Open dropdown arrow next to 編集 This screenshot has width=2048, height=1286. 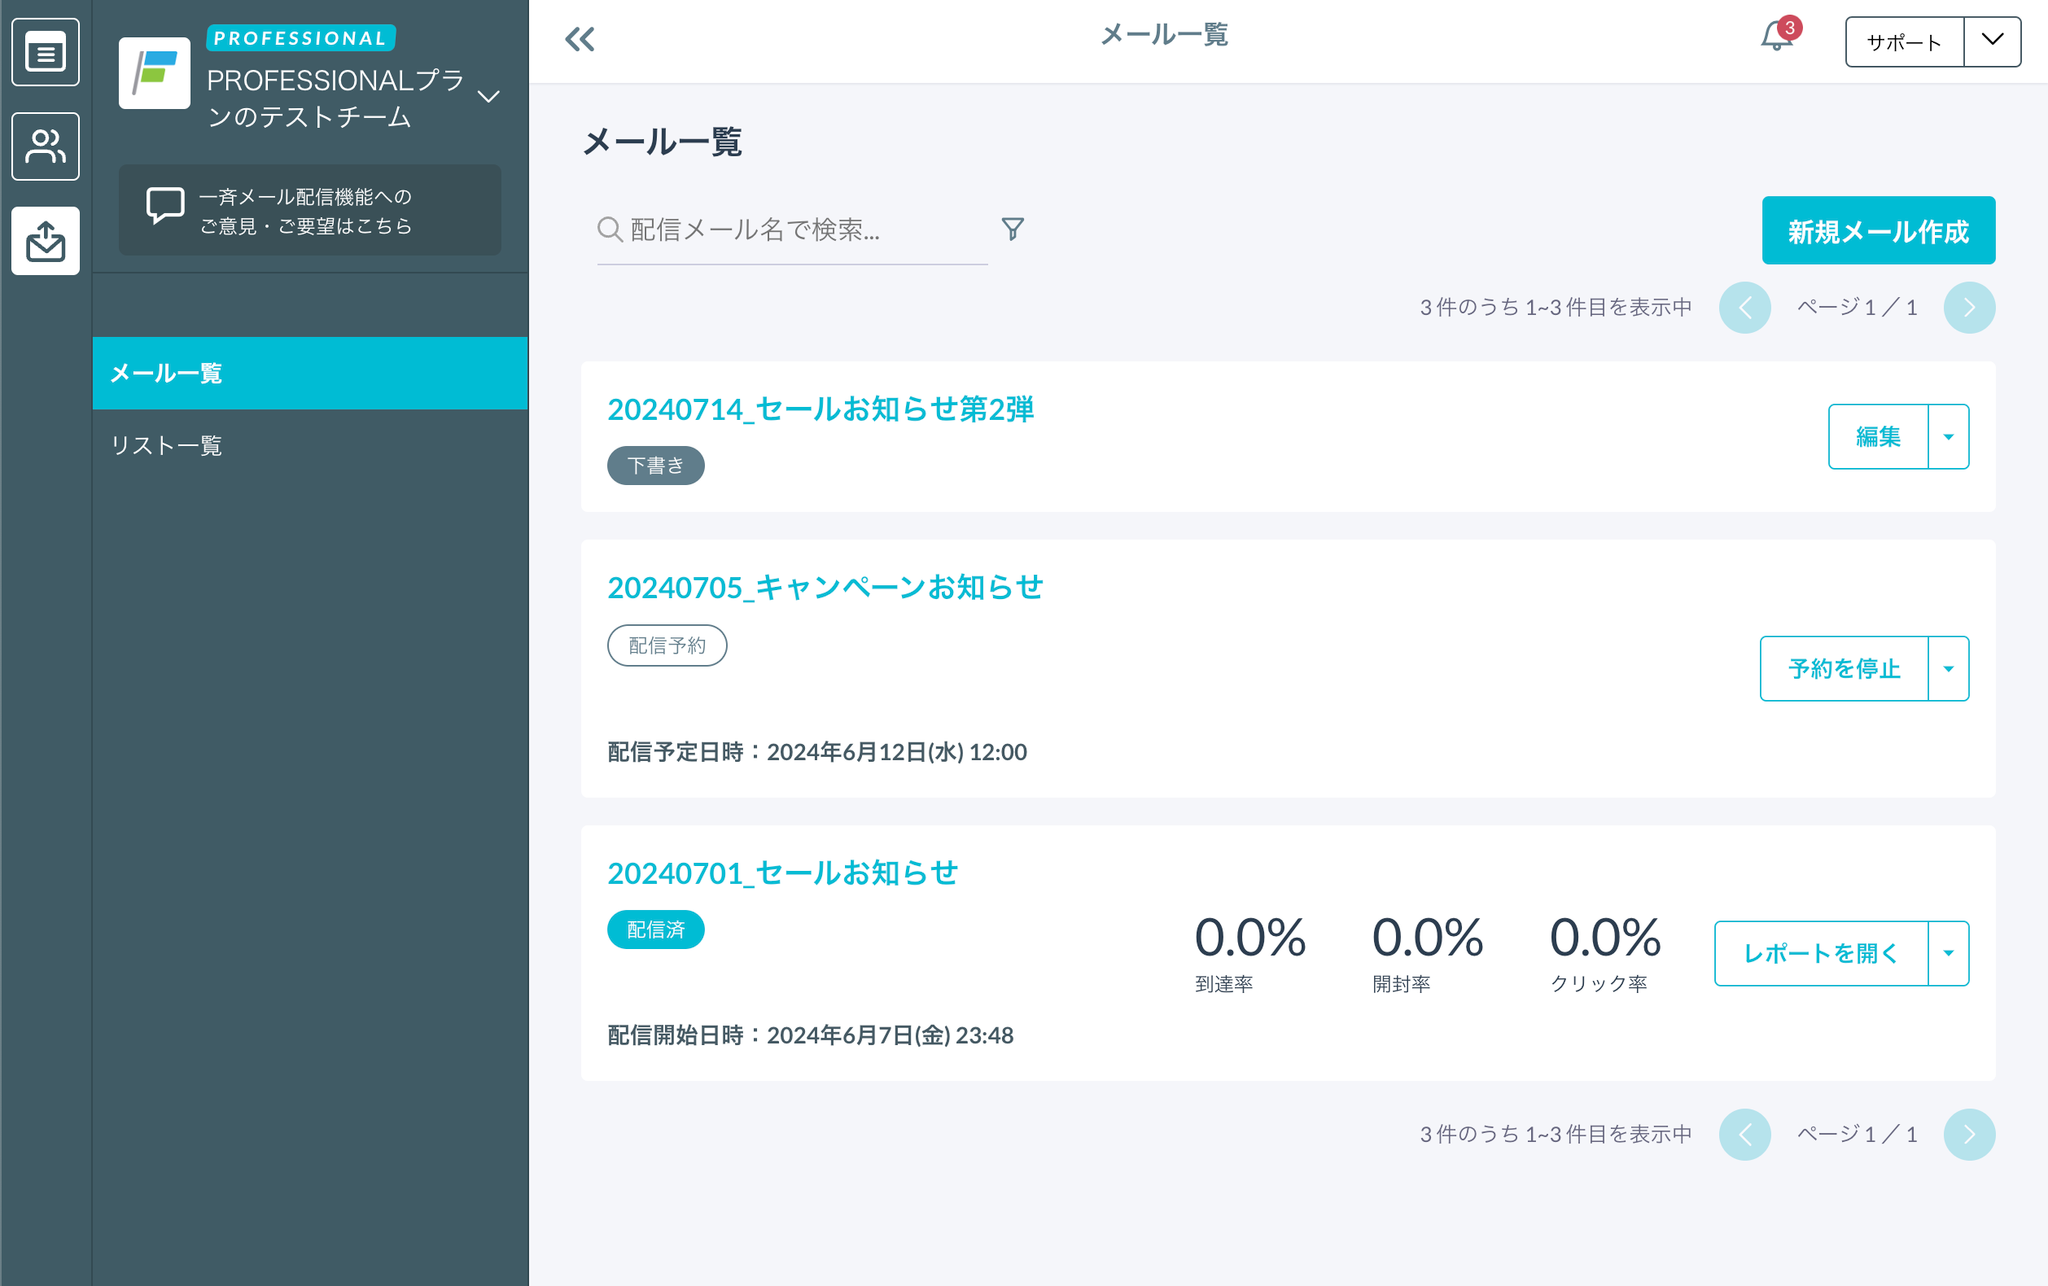tap(1948, 437)
